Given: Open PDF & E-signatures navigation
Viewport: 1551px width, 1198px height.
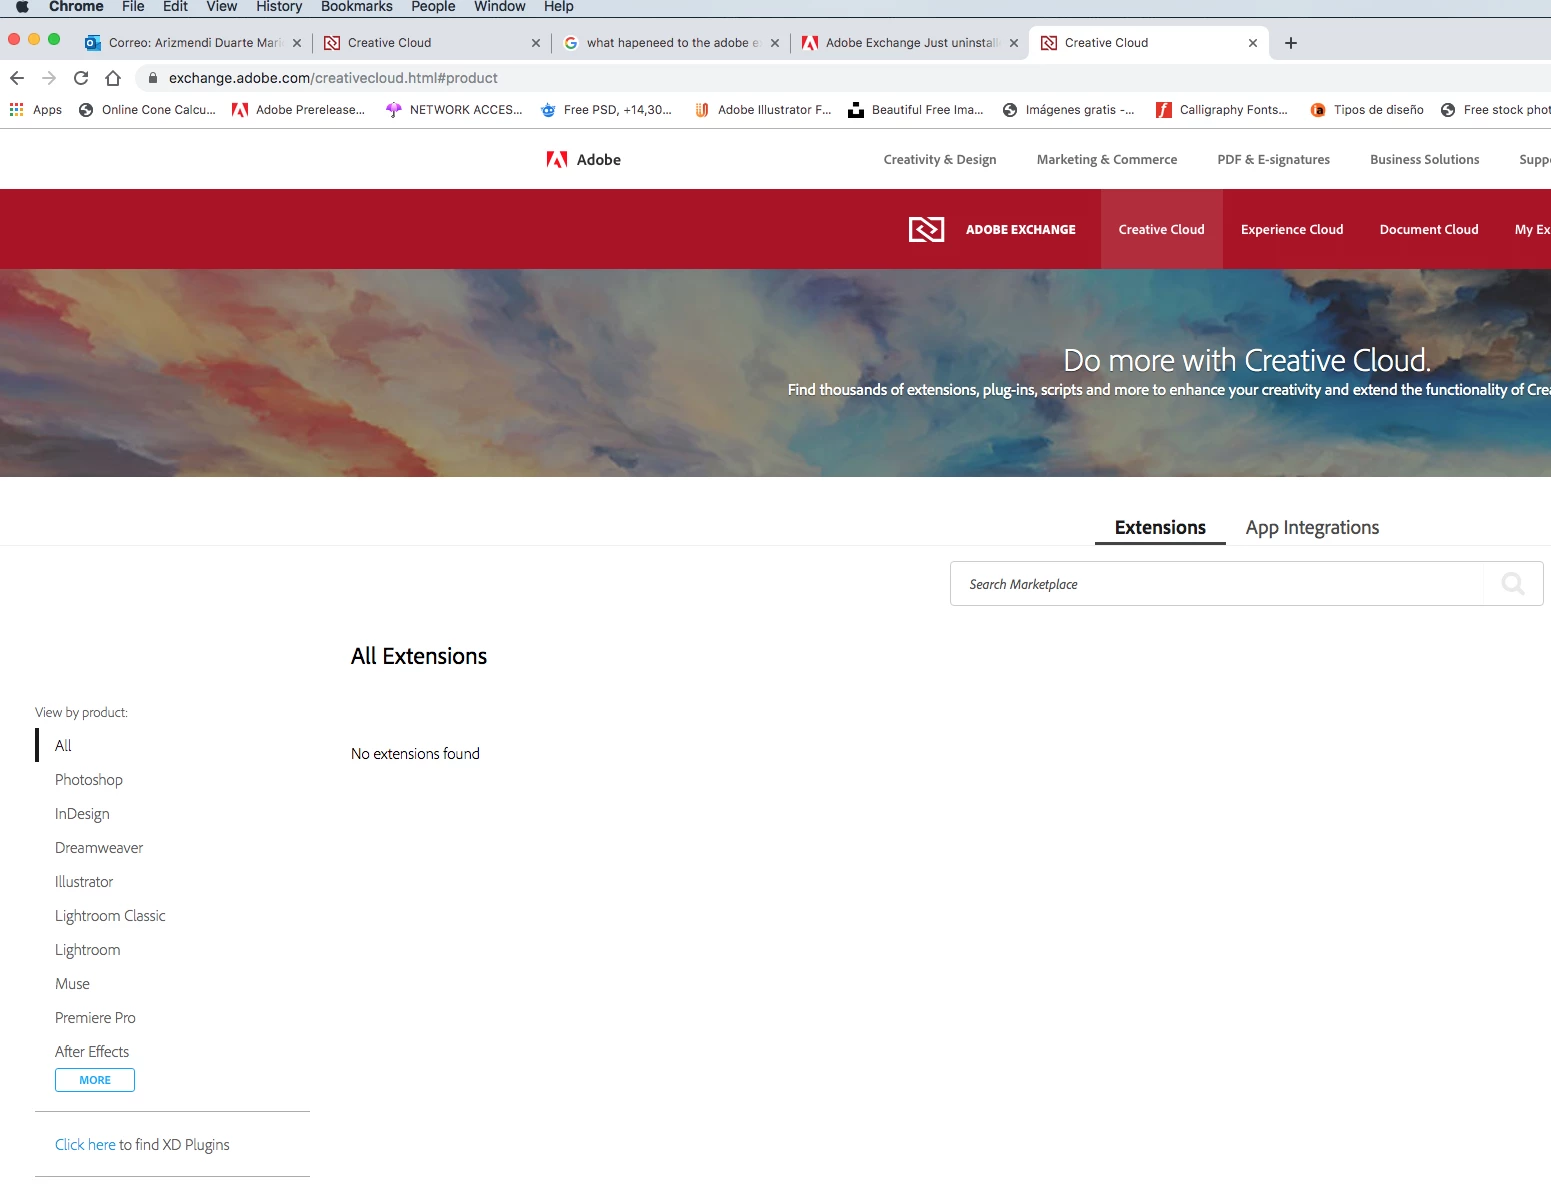Looking at the screenshot, I should [x=1274, y=160].
